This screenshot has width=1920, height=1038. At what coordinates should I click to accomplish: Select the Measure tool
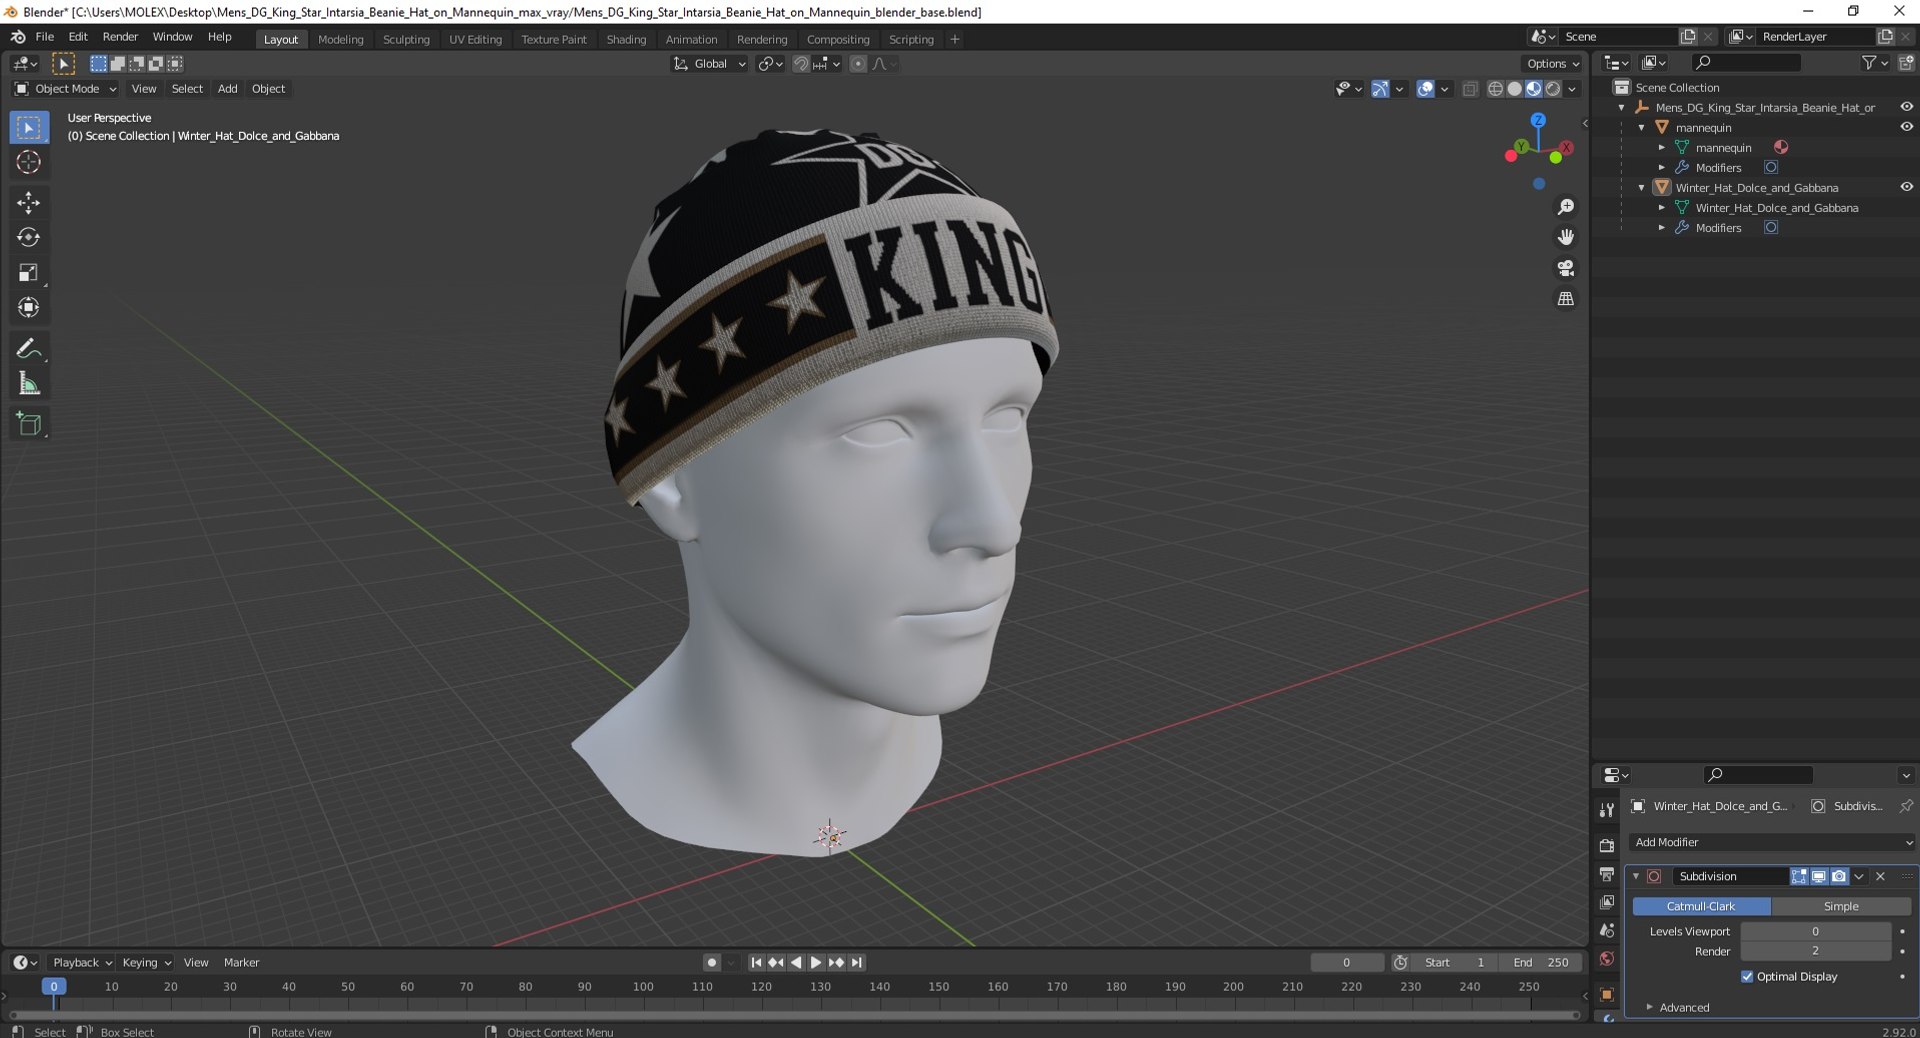(29, 384)
